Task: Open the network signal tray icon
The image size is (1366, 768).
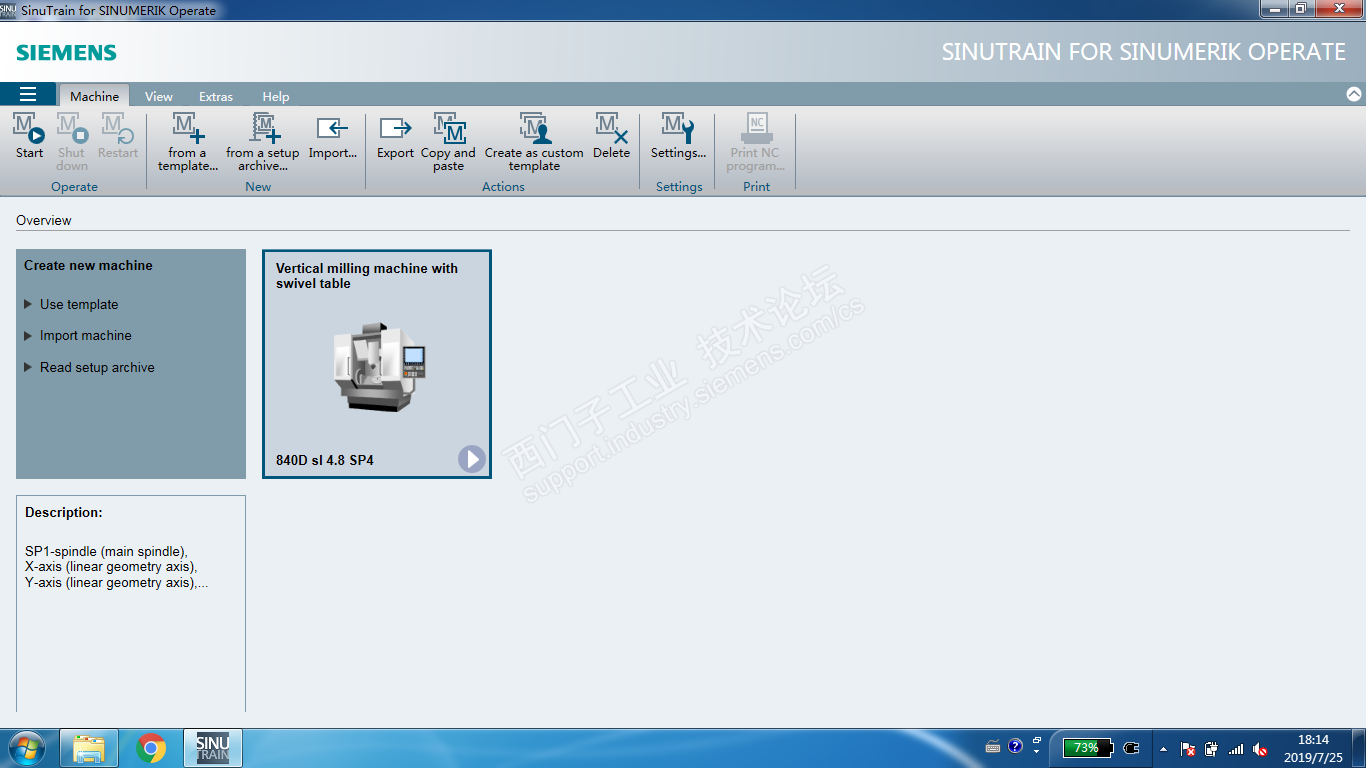Action: [x=1236, y=748]
